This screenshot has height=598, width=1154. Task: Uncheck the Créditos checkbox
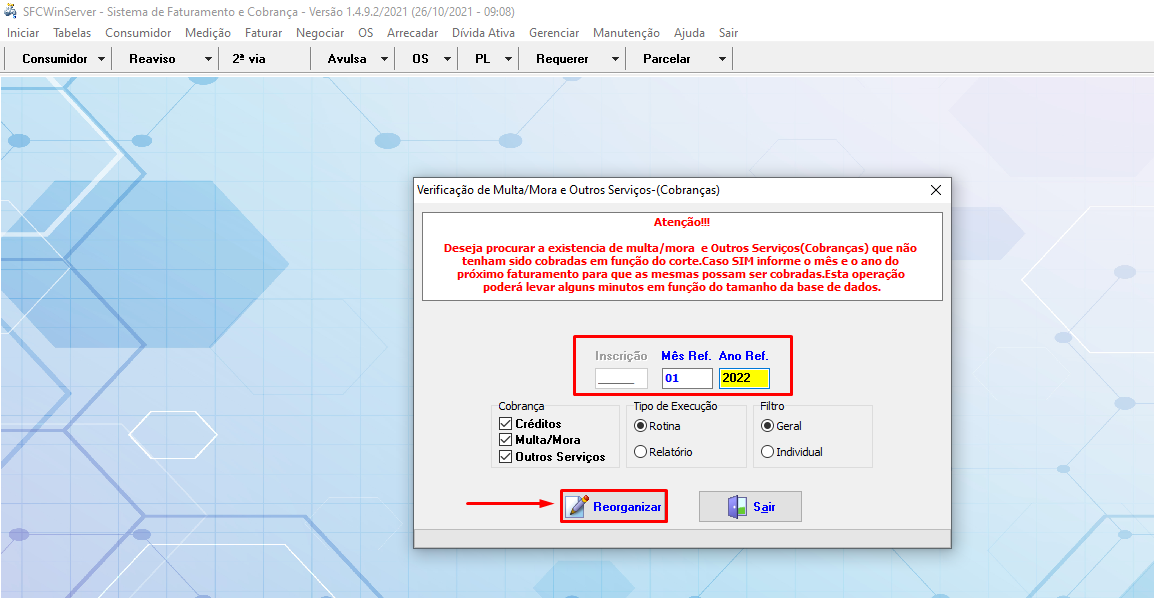pos(505,424)
